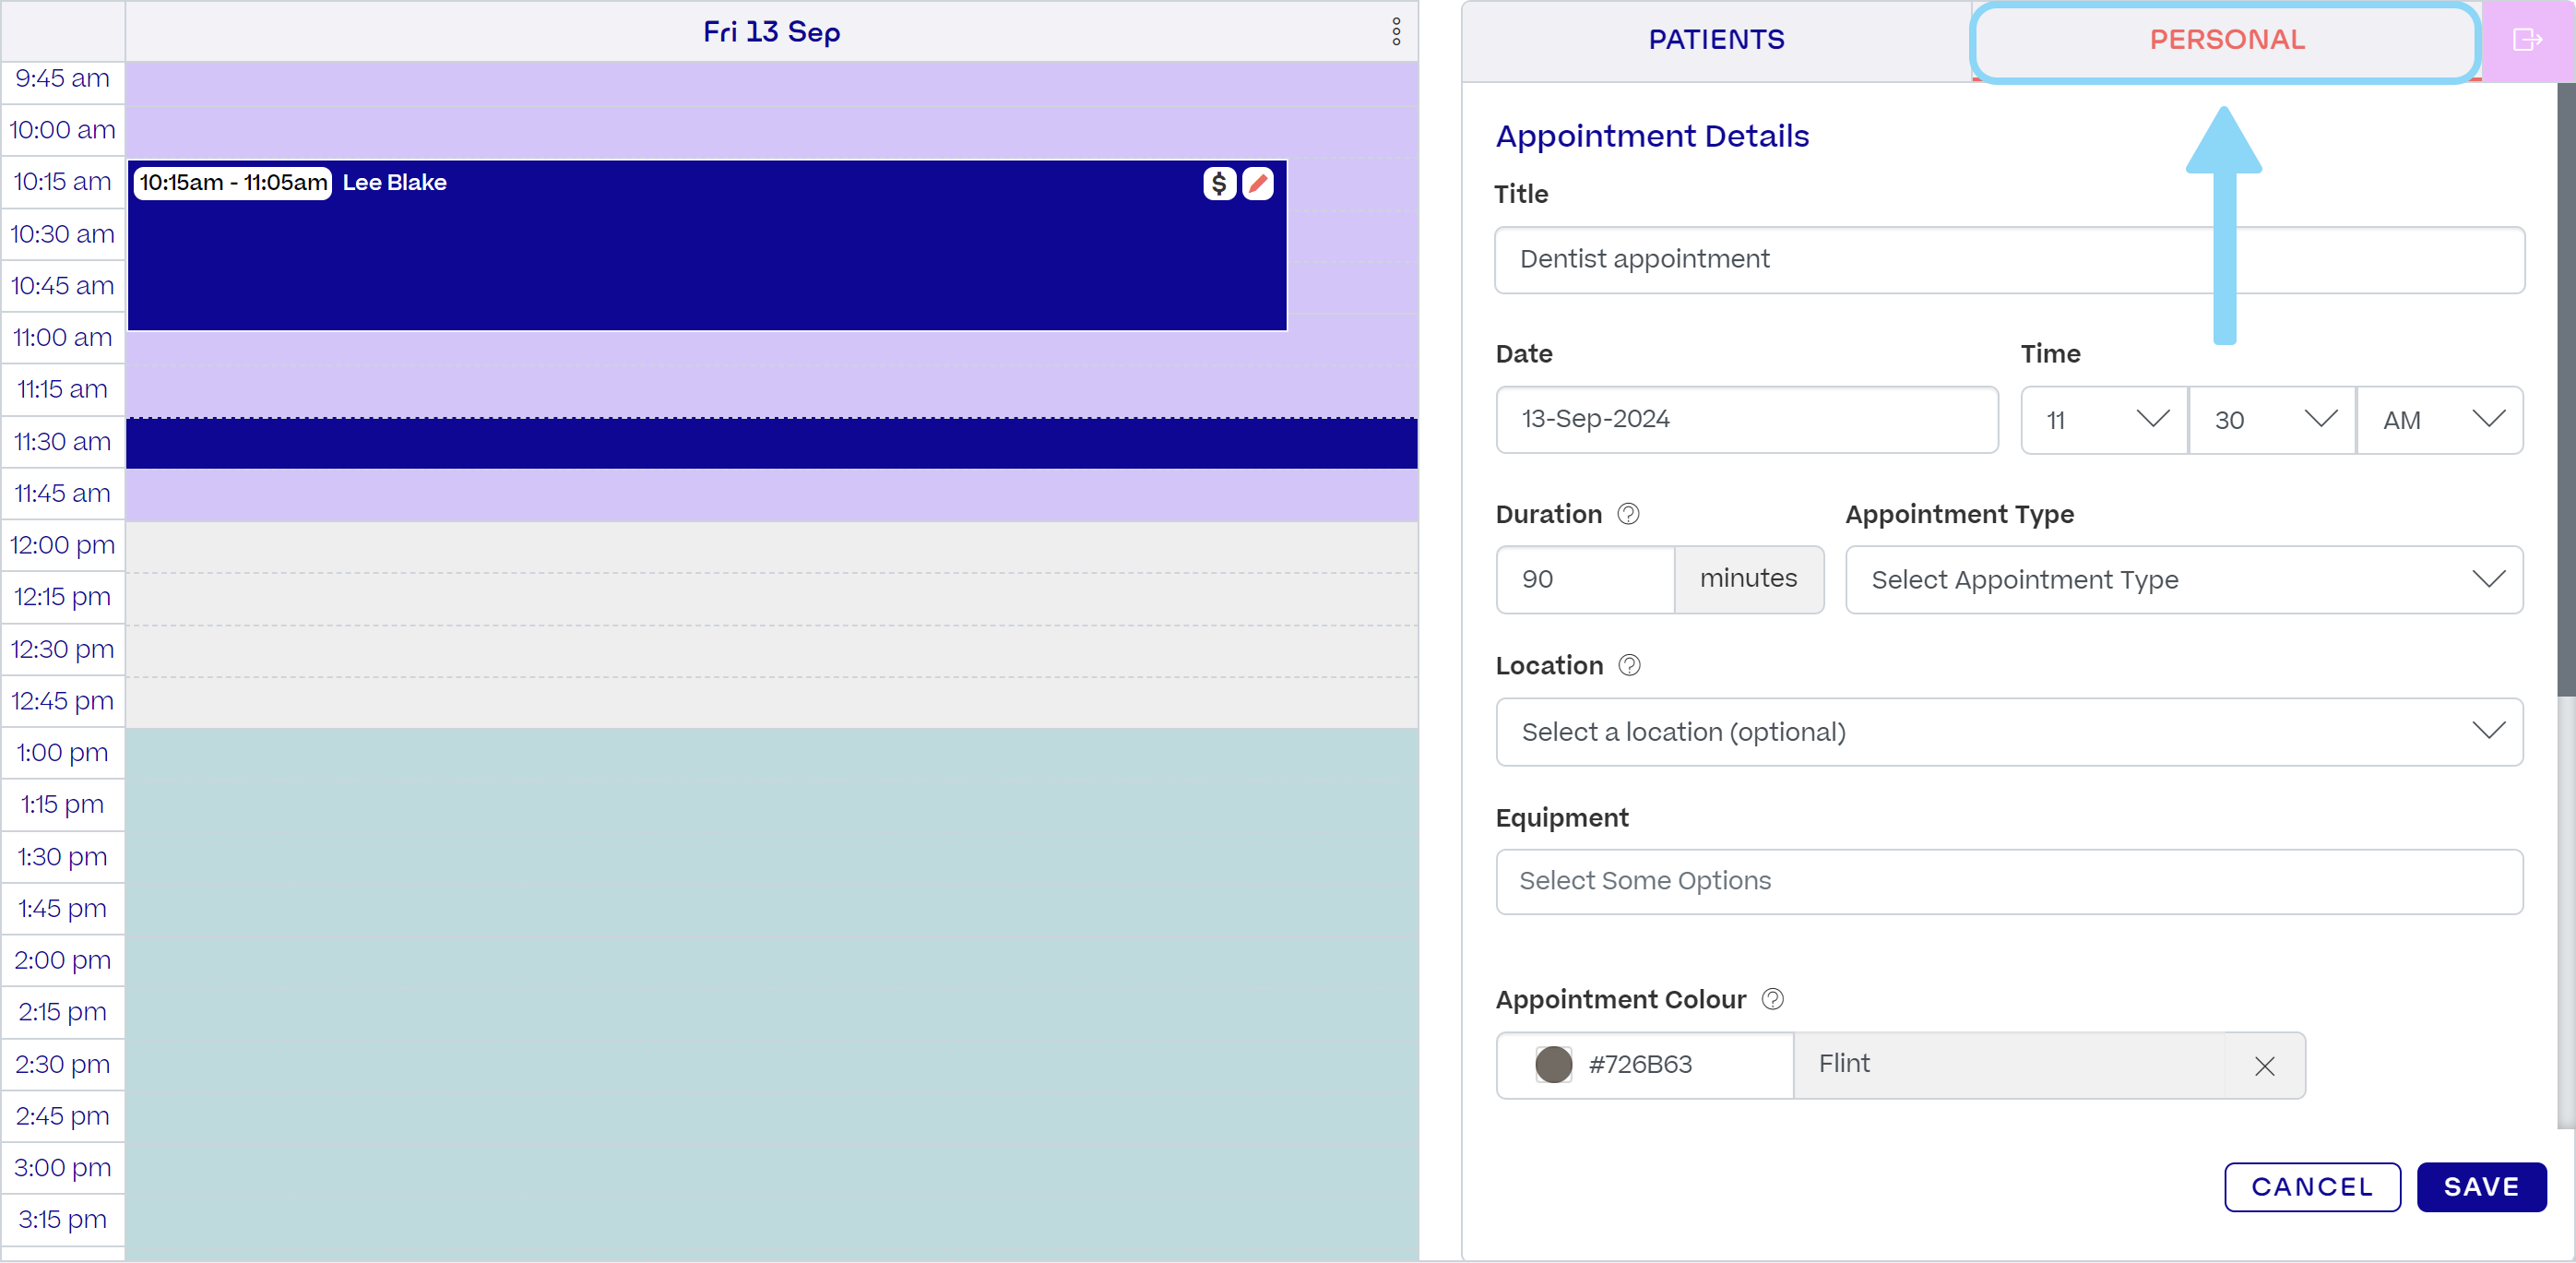Open the minutes dropdown showing 30
Image resolution: width=2576 pixels, height=1263 pixels.
pyautogui.click(x=2272, y=420)
